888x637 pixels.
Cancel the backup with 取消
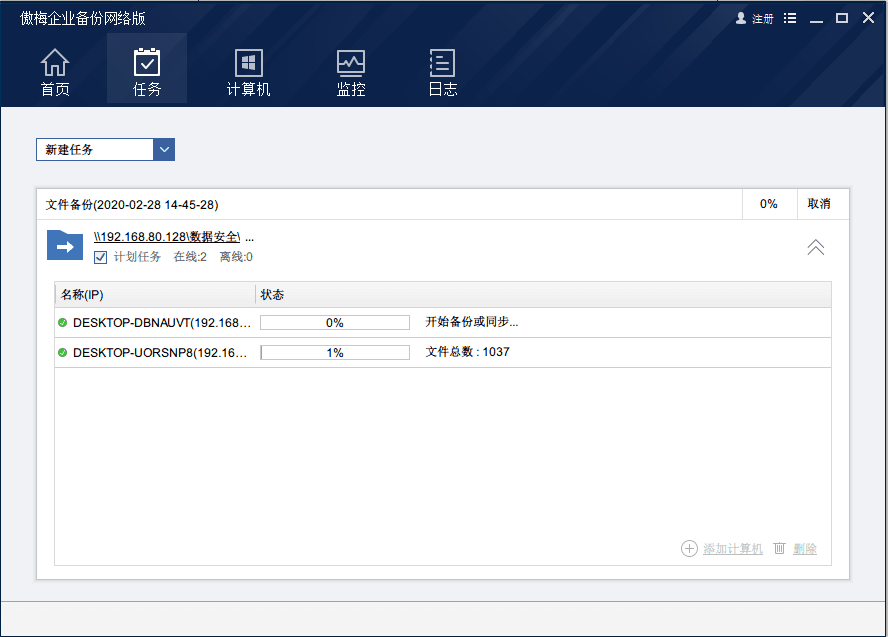coord(819,204)
